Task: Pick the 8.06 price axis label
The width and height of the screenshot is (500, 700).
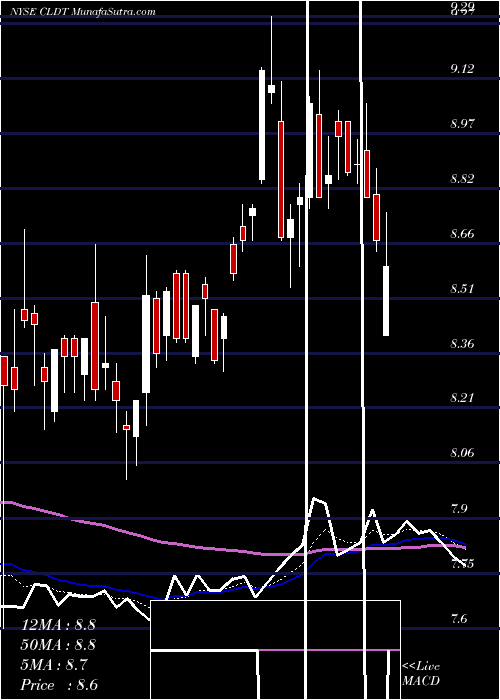Action: click(462, 453)
